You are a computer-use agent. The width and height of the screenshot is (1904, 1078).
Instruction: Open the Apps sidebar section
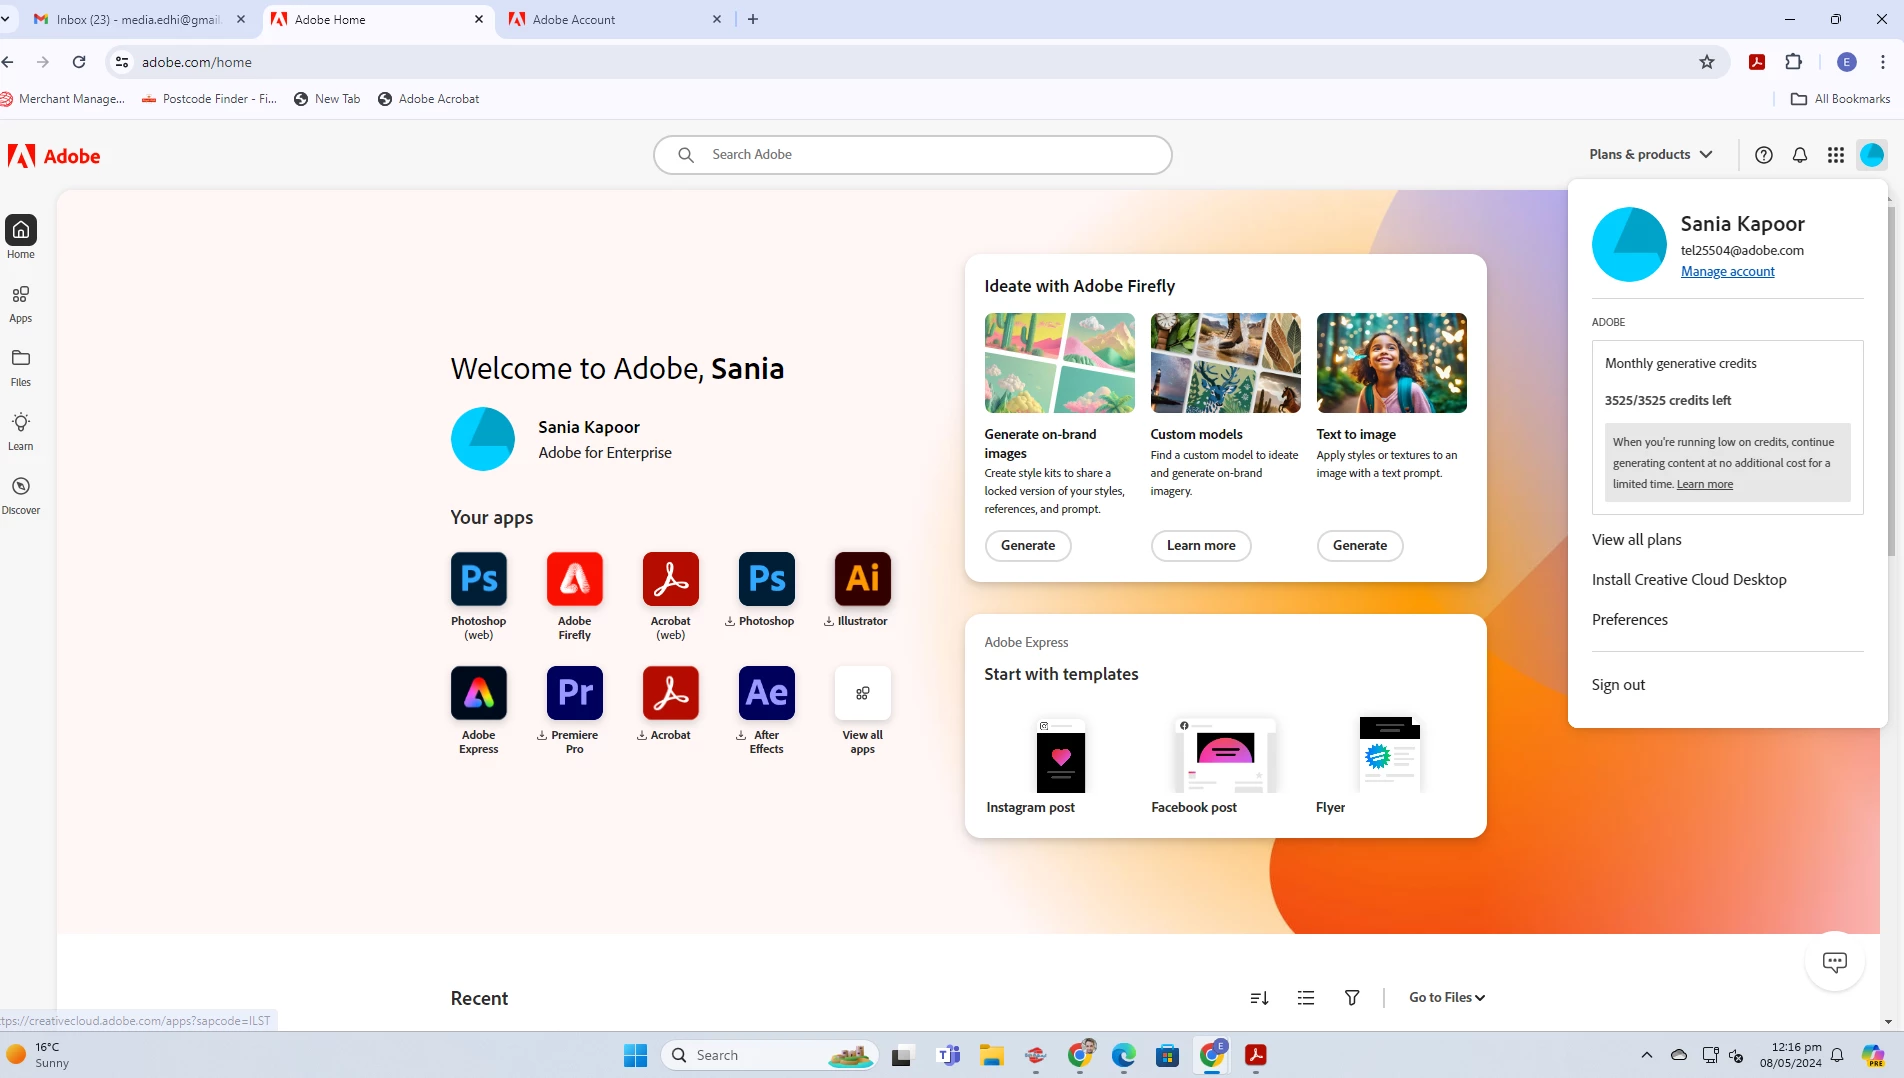point(20,304)
